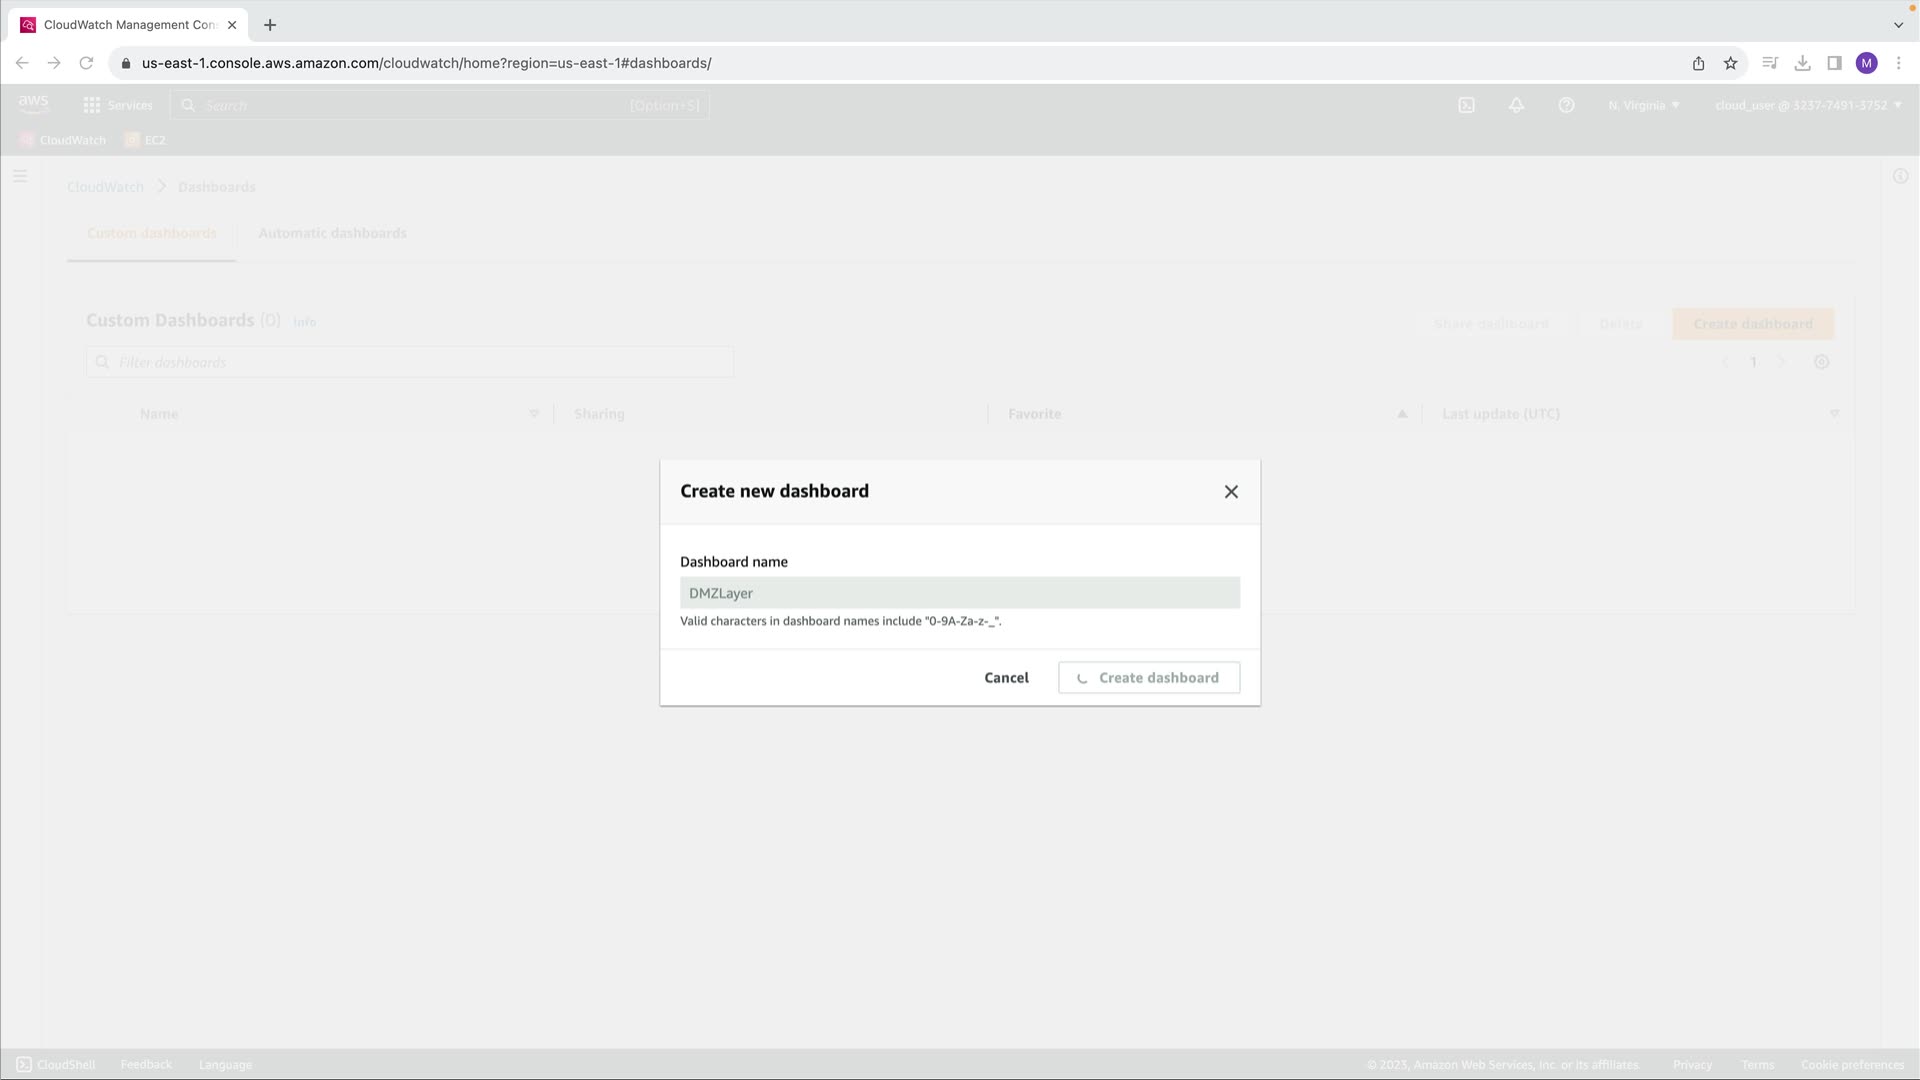Viewport: 1920px width, 1080px height.
Task: Expand the N. Virginia region dropdown
Action: point(1643,105)
